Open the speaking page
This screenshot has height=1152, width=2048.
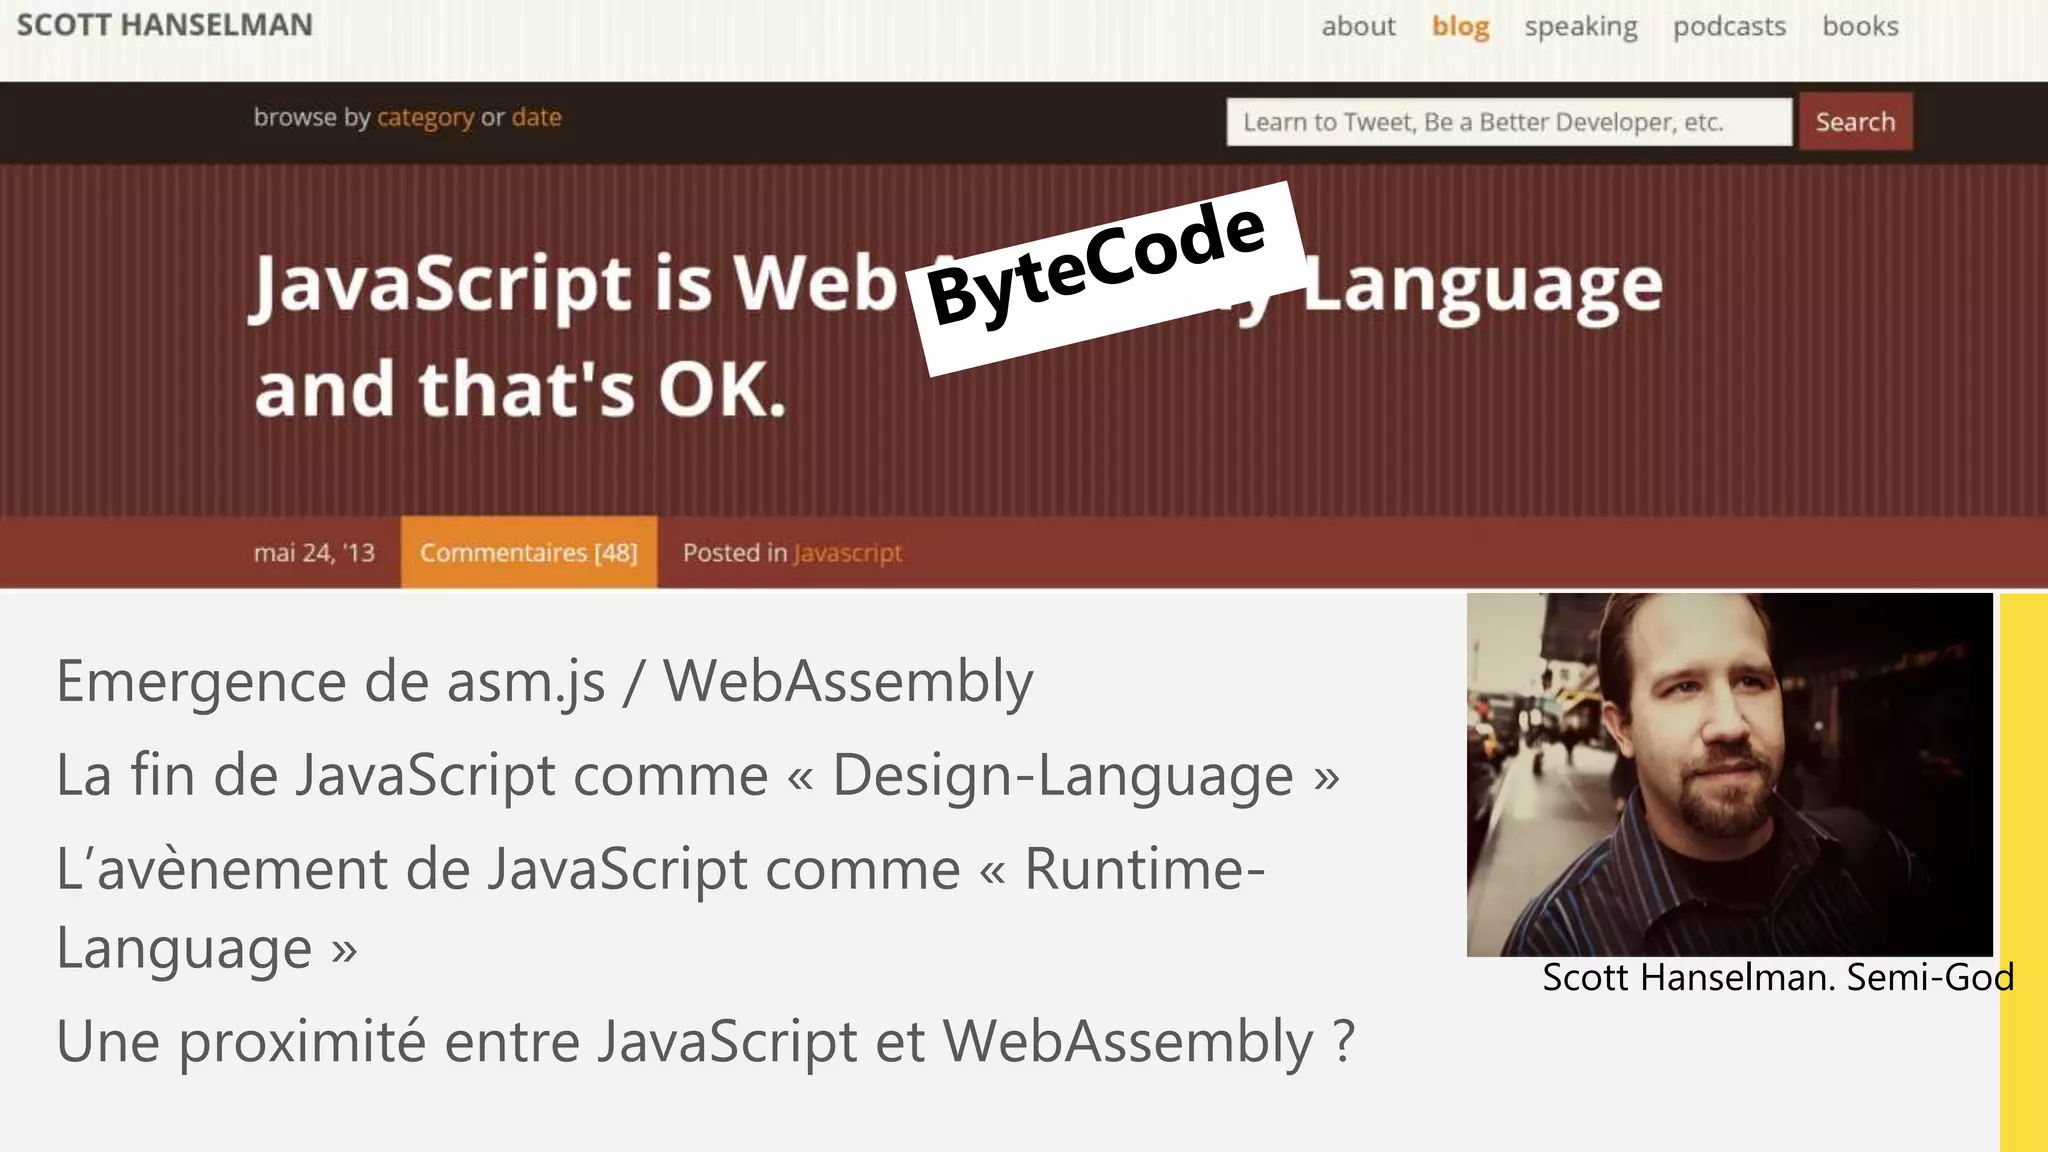[1581, 26]
